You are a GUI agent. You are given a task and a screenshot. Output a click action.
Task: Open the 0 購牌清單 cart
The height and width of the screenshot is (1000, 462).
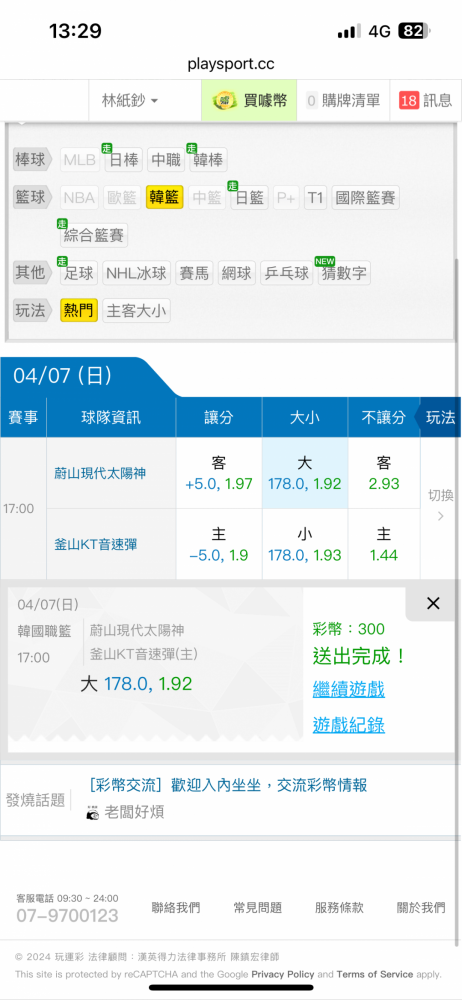click(x=343, y=100)
